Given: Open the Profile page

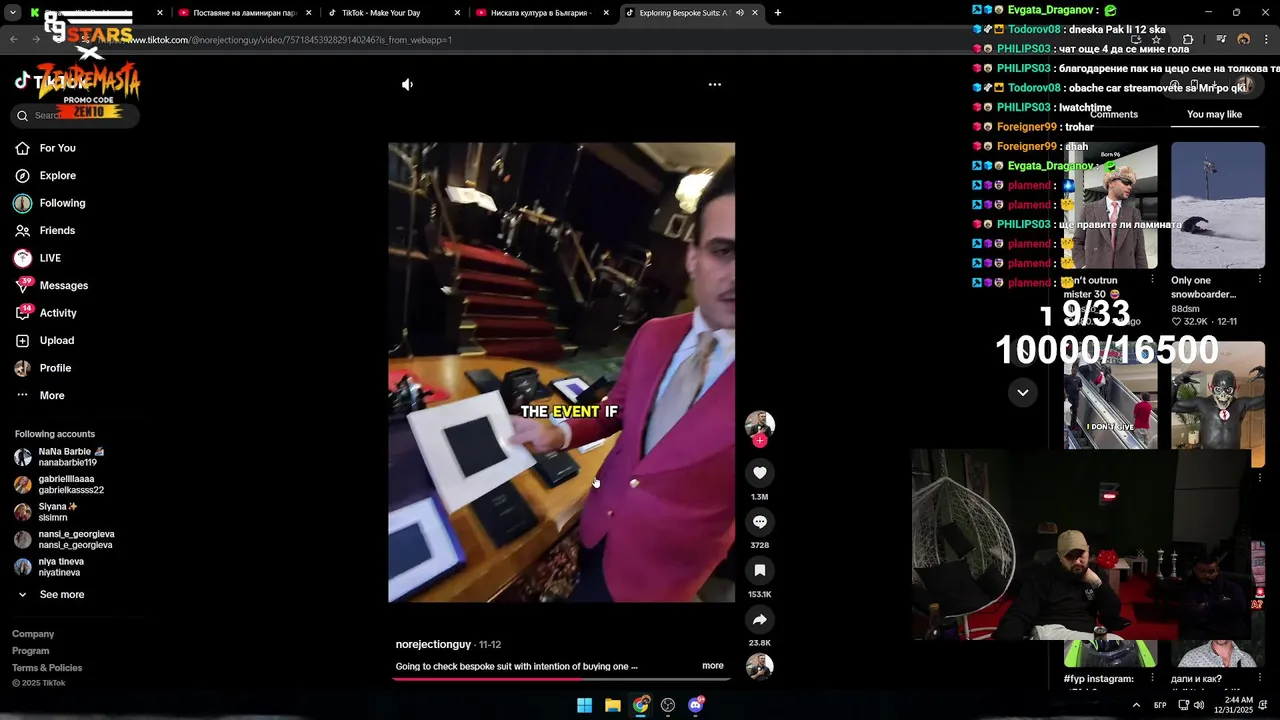Looking at the screenshot, I should tap(43, 368).
